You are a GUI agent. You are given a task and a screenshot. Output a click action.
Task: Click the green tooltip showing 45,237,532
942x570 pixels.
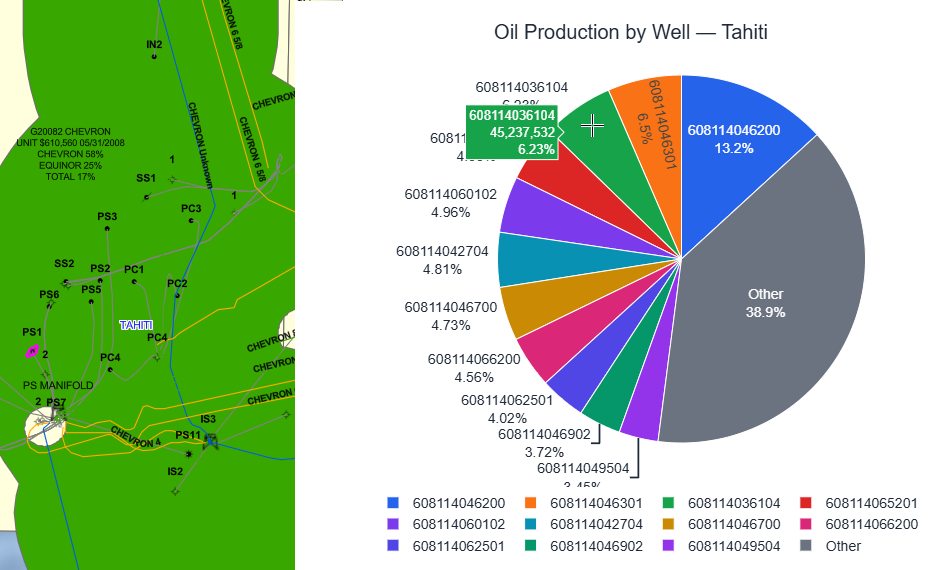click(512, 132)
